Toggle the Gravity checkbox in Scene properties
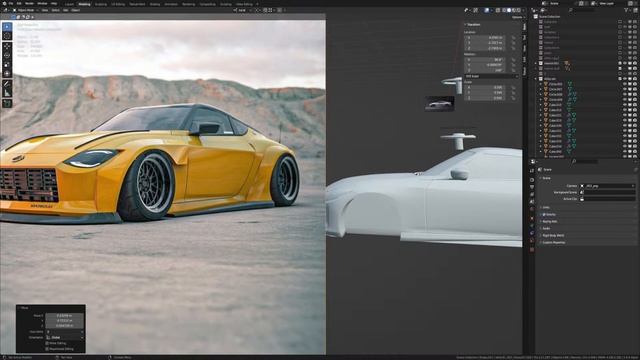 [x=544, y=214]
